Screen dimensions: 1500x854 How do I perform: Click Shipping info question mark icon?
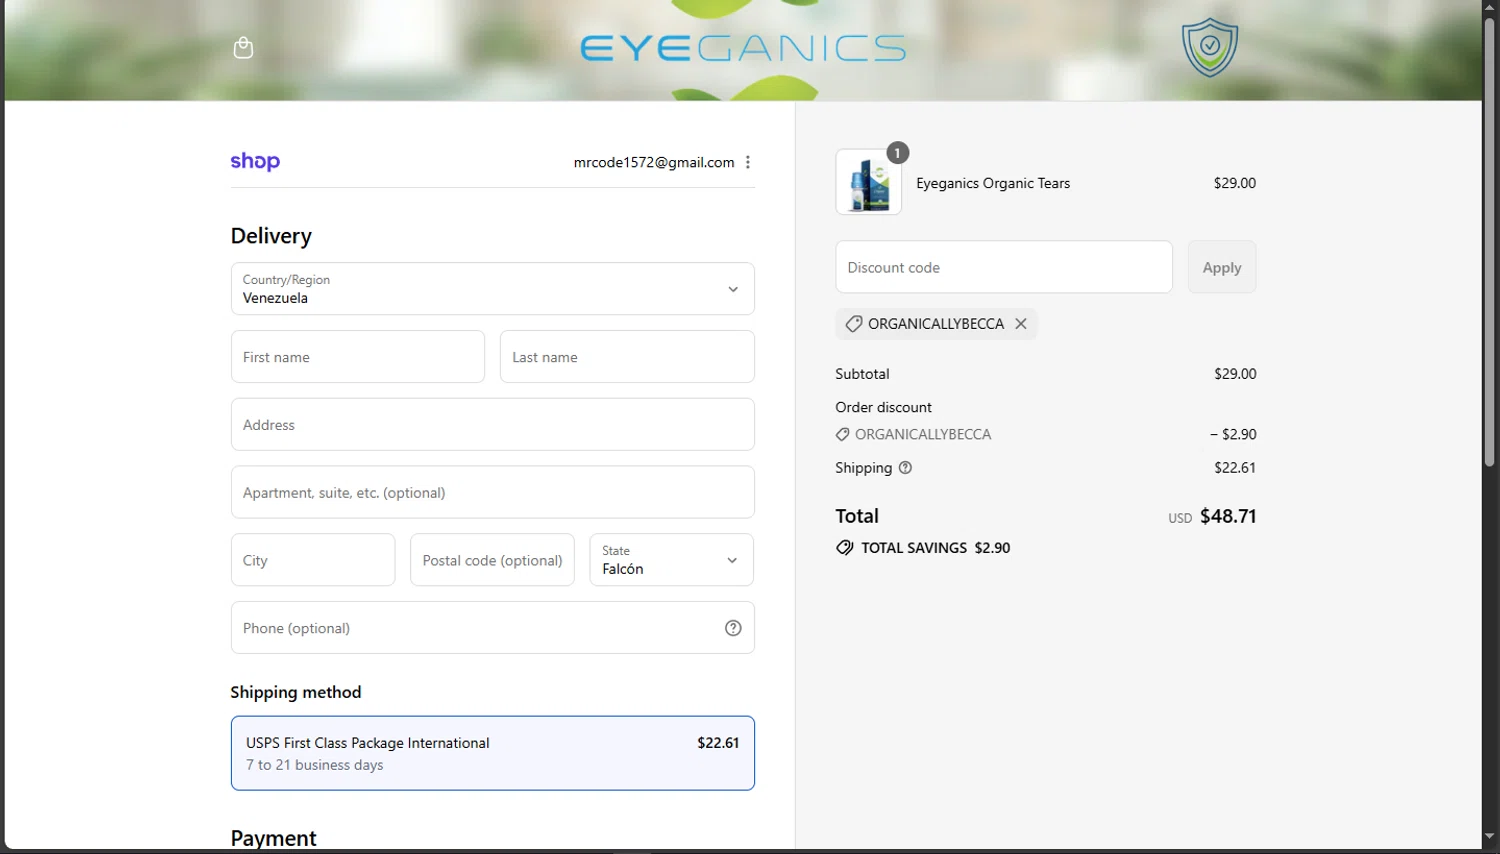point(905,467)
